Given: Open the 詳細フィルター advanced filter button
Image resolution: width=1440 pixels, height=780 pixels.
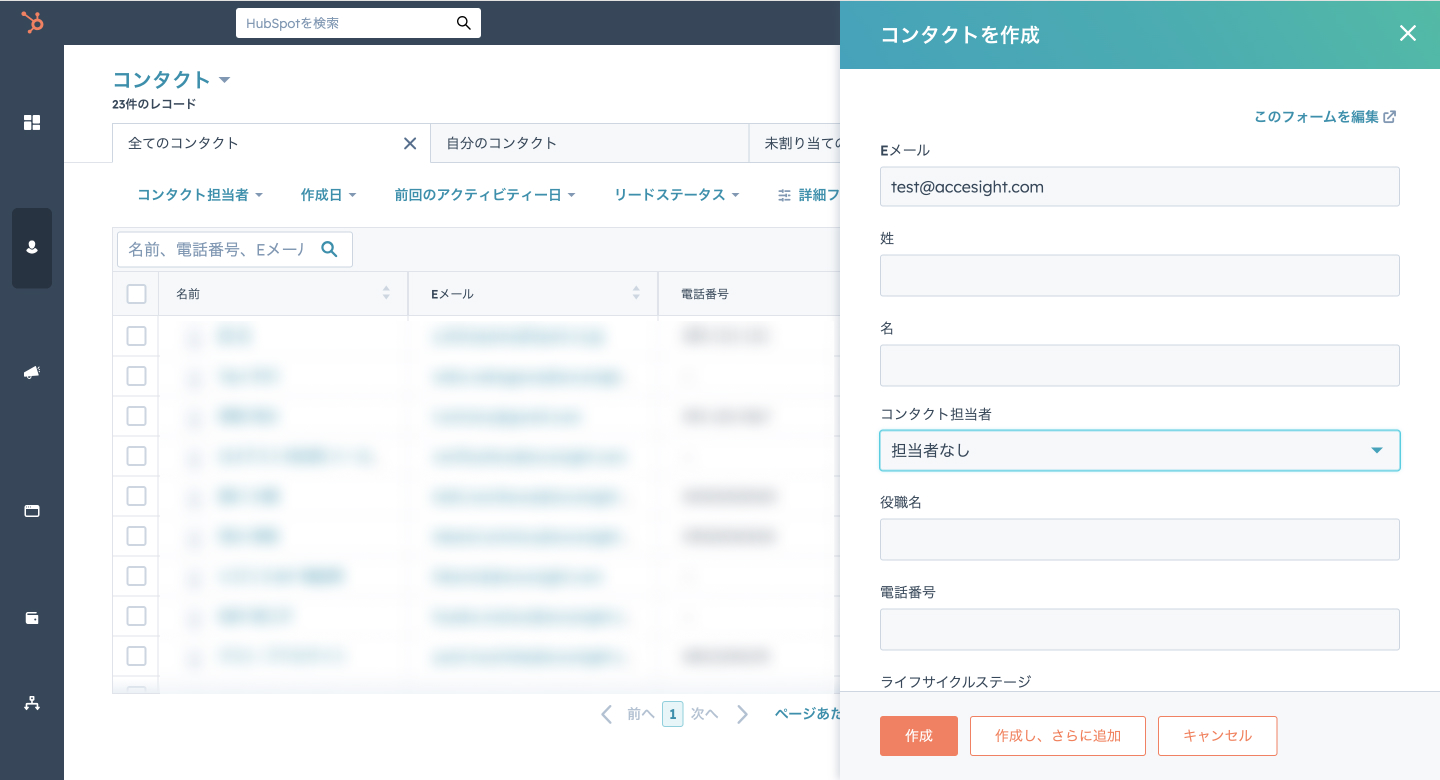Looking at the screenshot, I should click(x=808, y=195).
